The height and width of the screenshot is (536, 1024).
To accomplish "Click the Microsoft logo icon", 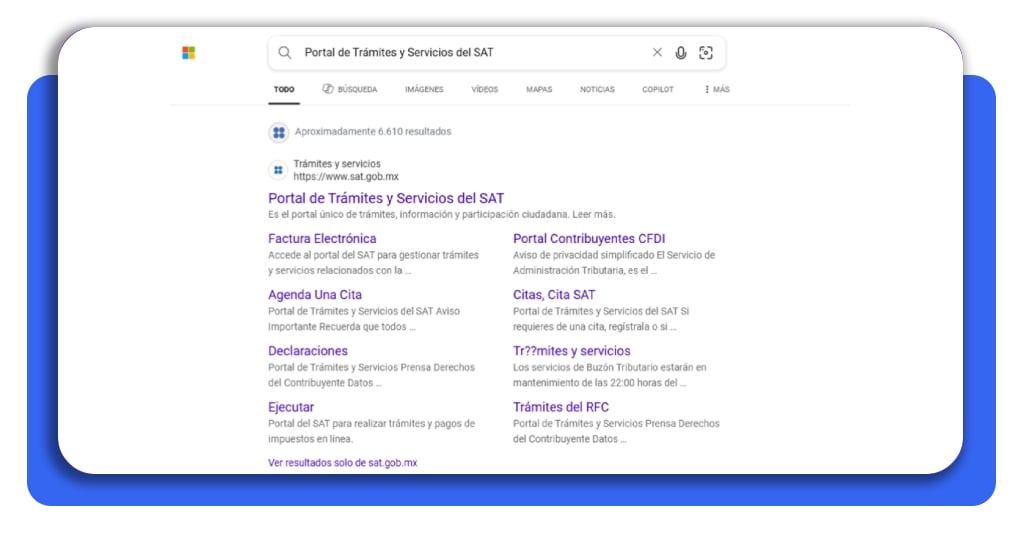I will [x=189, y=53].
